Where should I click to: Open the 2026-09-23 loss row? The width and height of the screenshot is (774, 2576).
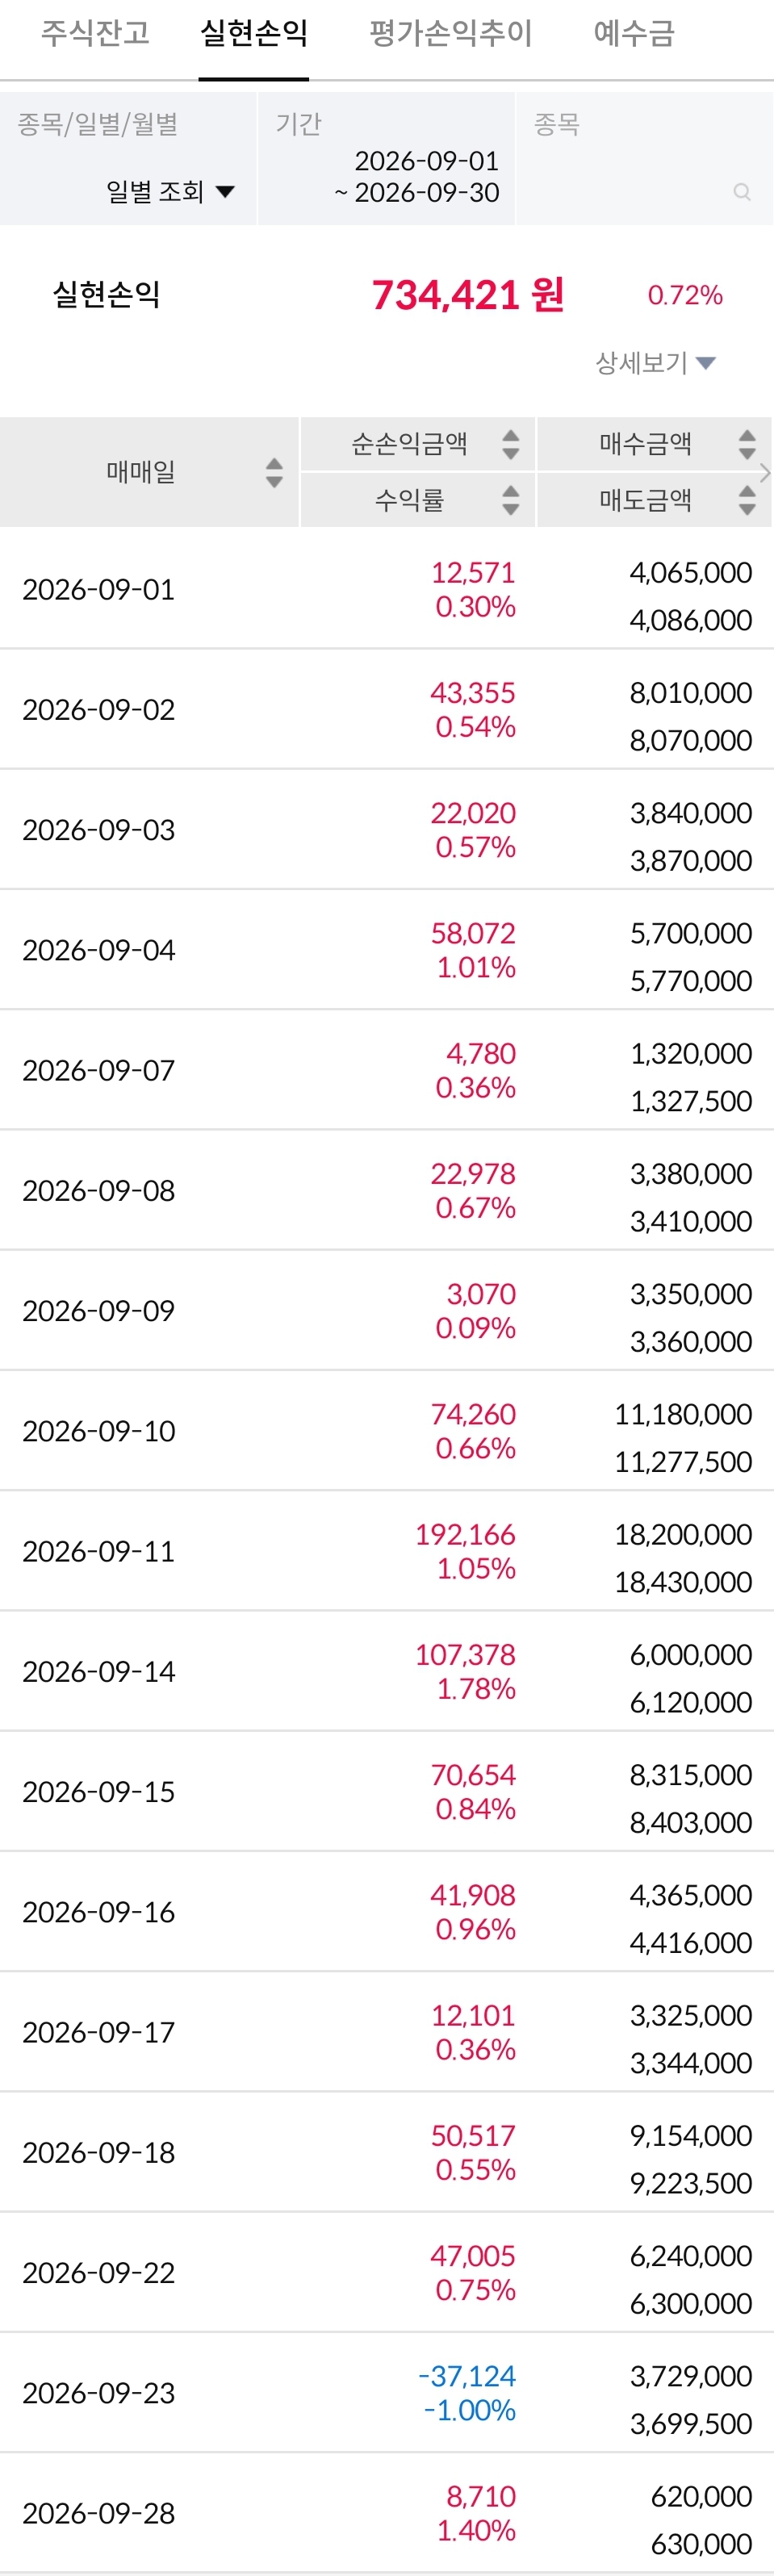click(x=387, y=2393)
